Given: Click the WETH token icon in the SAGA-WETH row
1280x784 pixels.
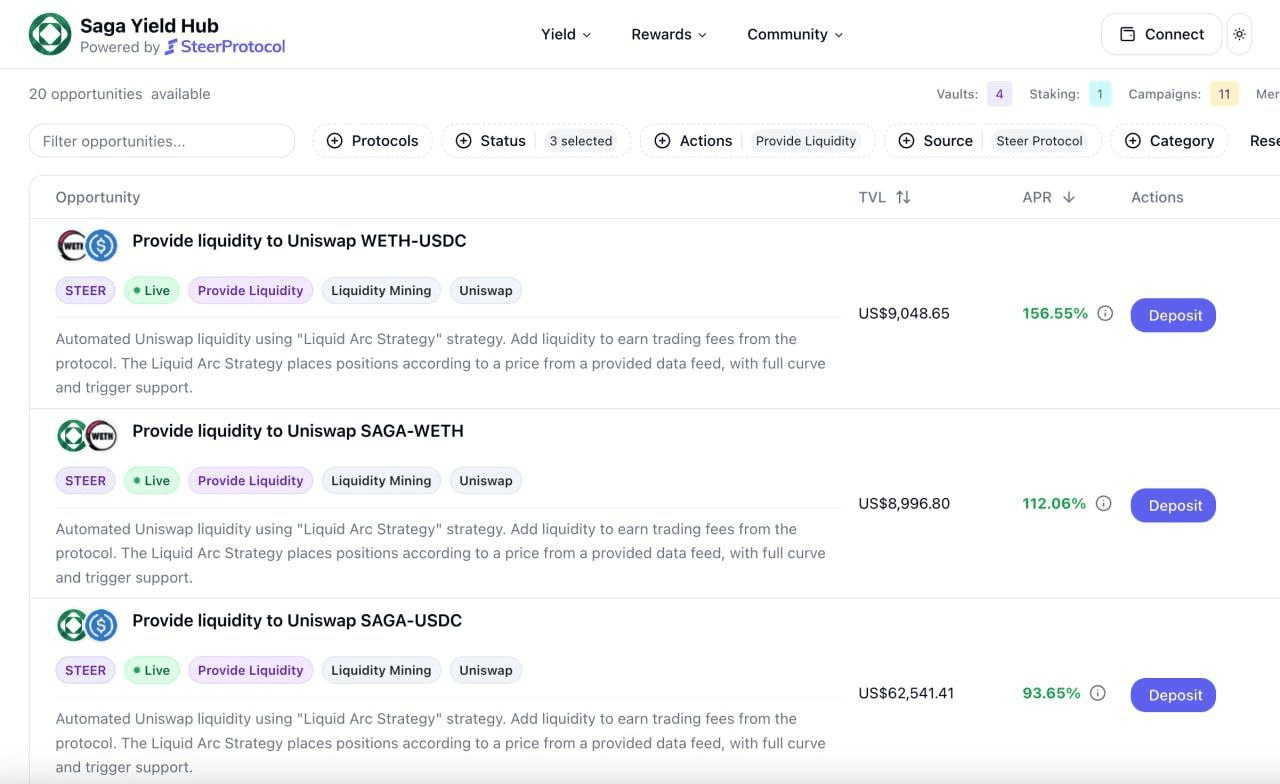Looking at the screenshot, I should pos(101,435).
